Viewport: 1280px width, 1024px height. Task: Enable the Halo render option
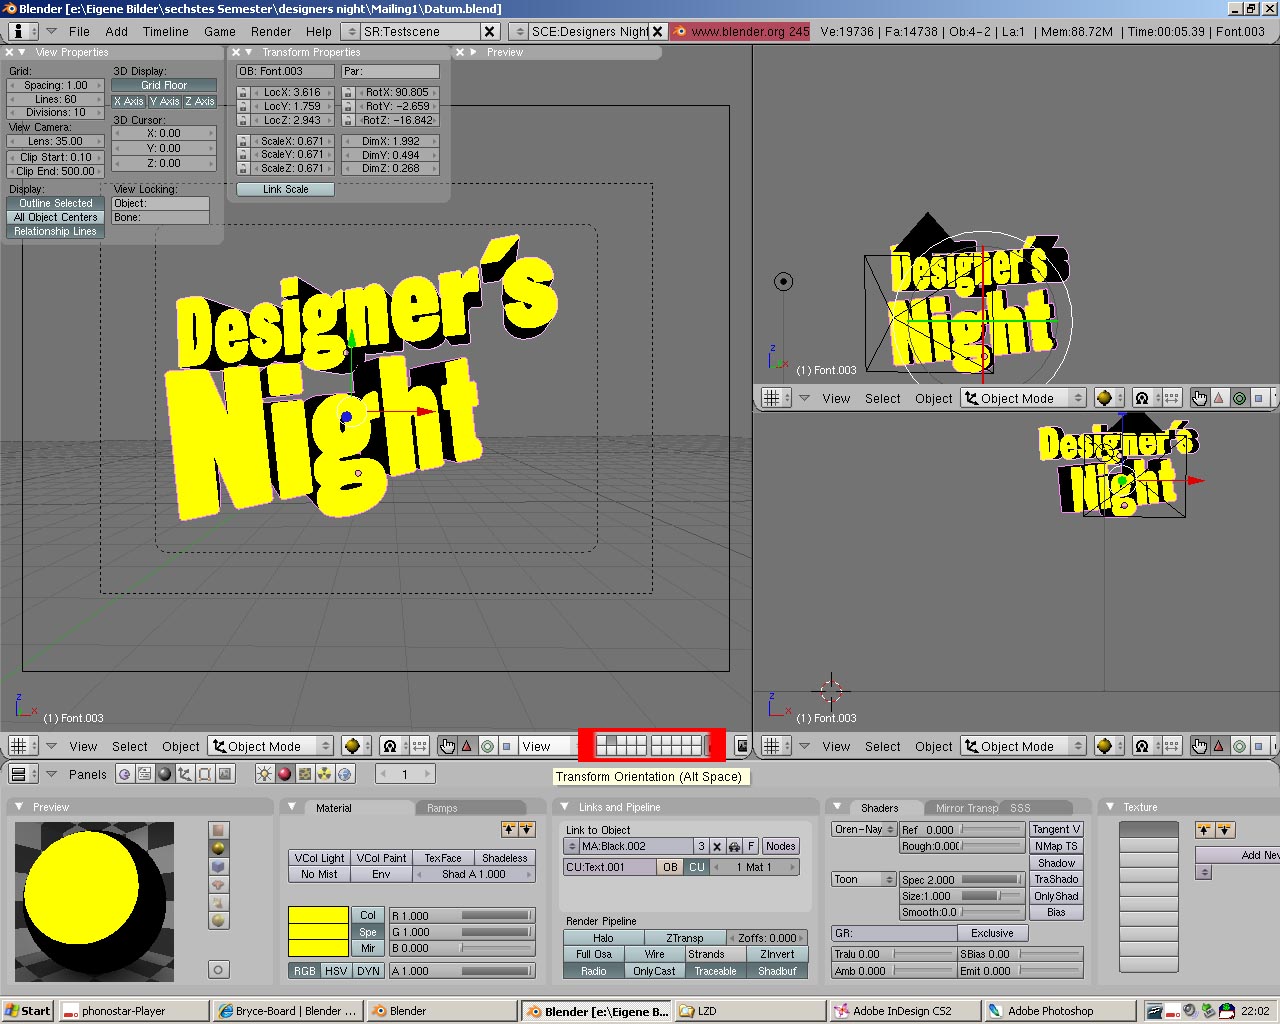click(x=603, y=938)
